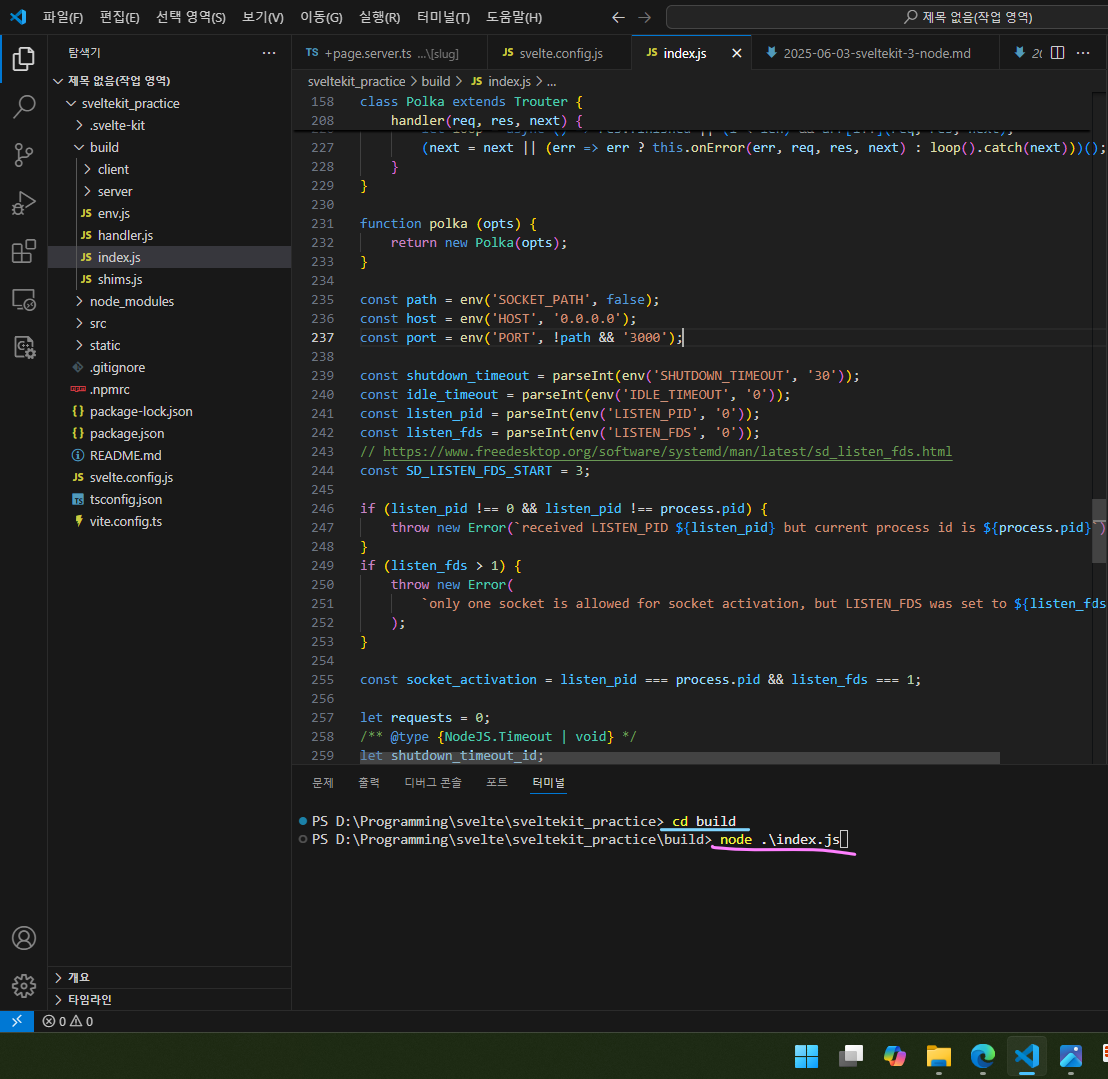This screenshot has width=1108, height=1079.
Task: Open Run and Debug view
Action: tap(23, 204)
